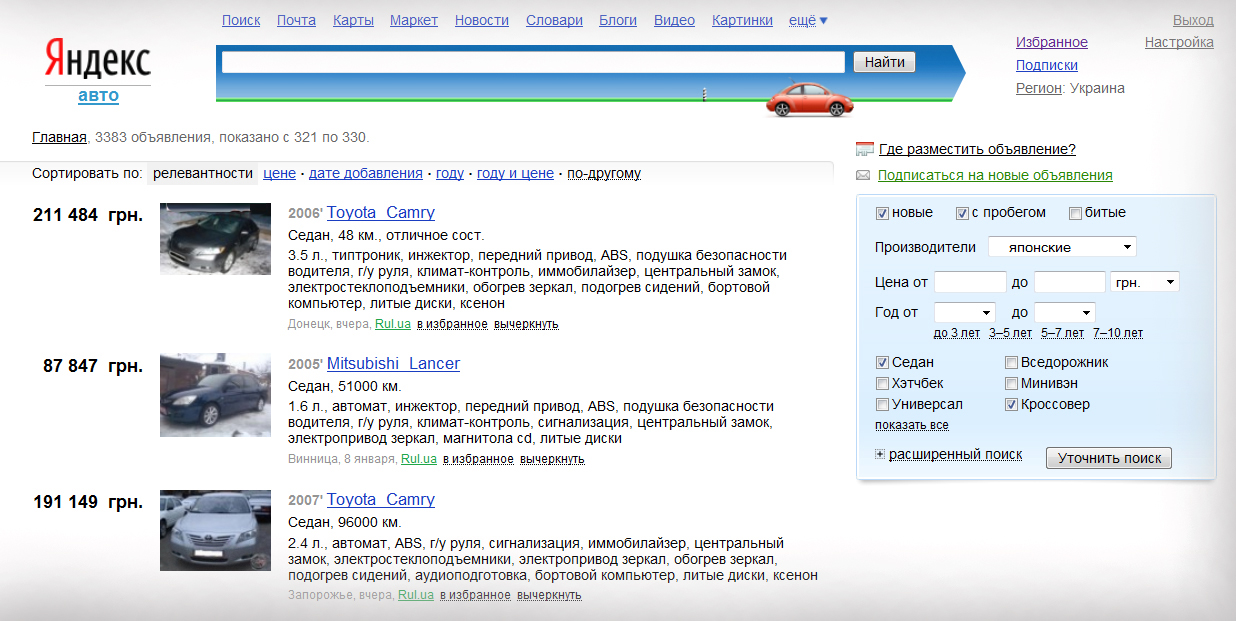Open the Год от year dropdown
This screenshot has height=621, width=1236.
[964, 313]
